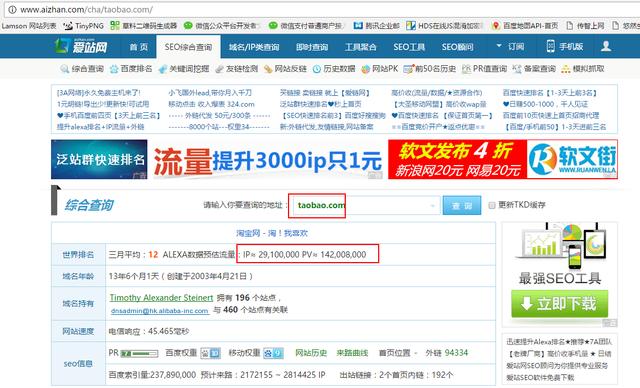
Task: Open the 前50名历史 tool
Action: (x=429, y=69)
